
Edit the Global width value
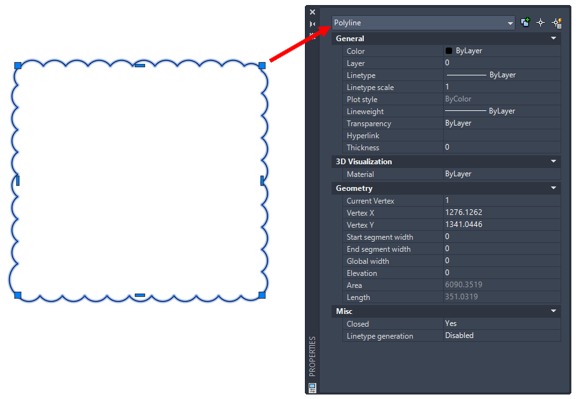502,261
